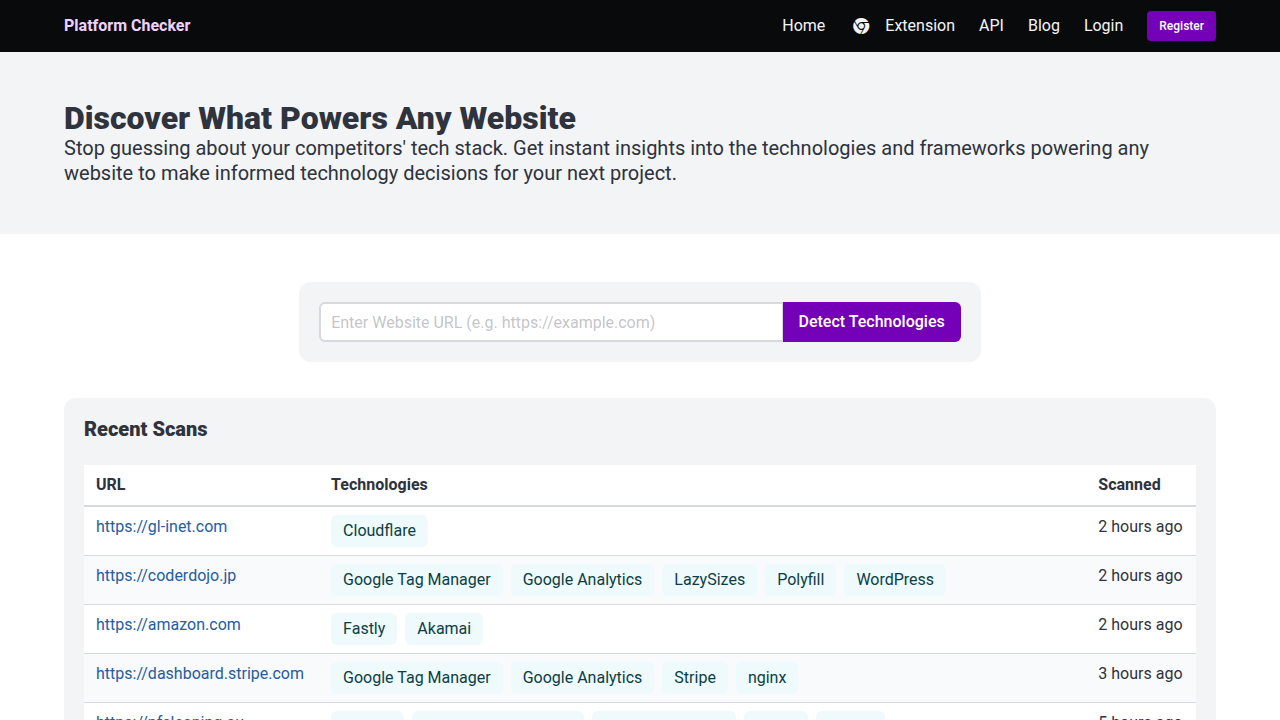The height and width of the screenshot is (720, 1280).
Task: Click the Recent Scans heading
Action: click(146, 429)
